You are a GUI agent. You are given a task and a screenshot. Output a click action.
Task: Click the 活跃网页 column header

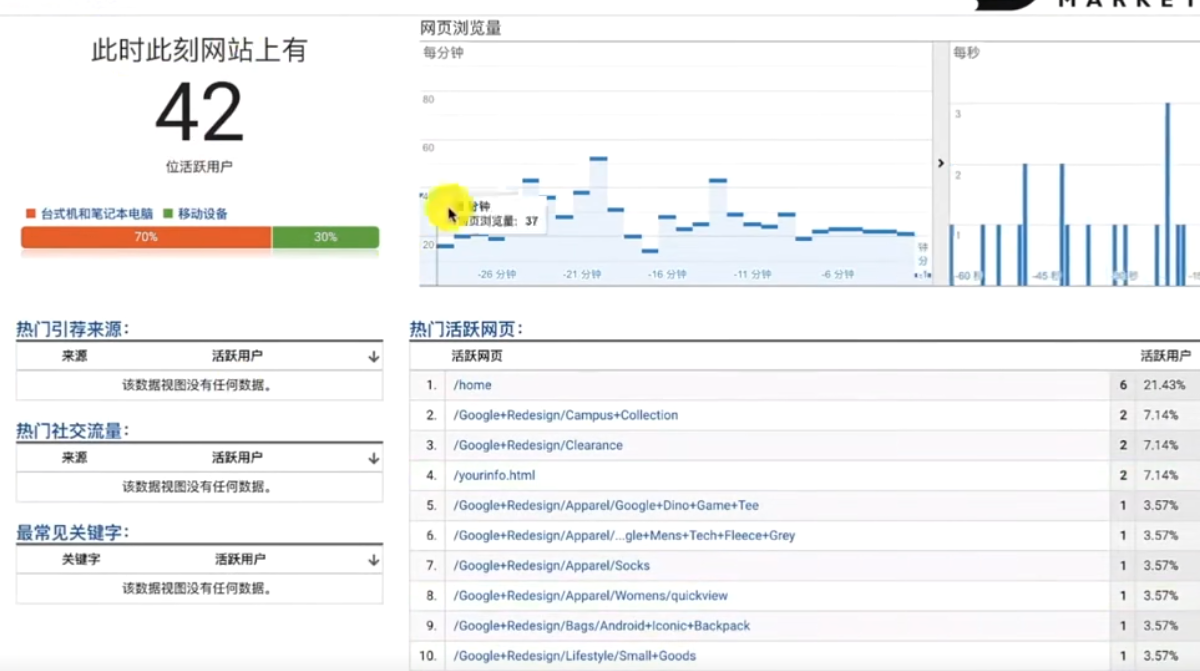477,355
